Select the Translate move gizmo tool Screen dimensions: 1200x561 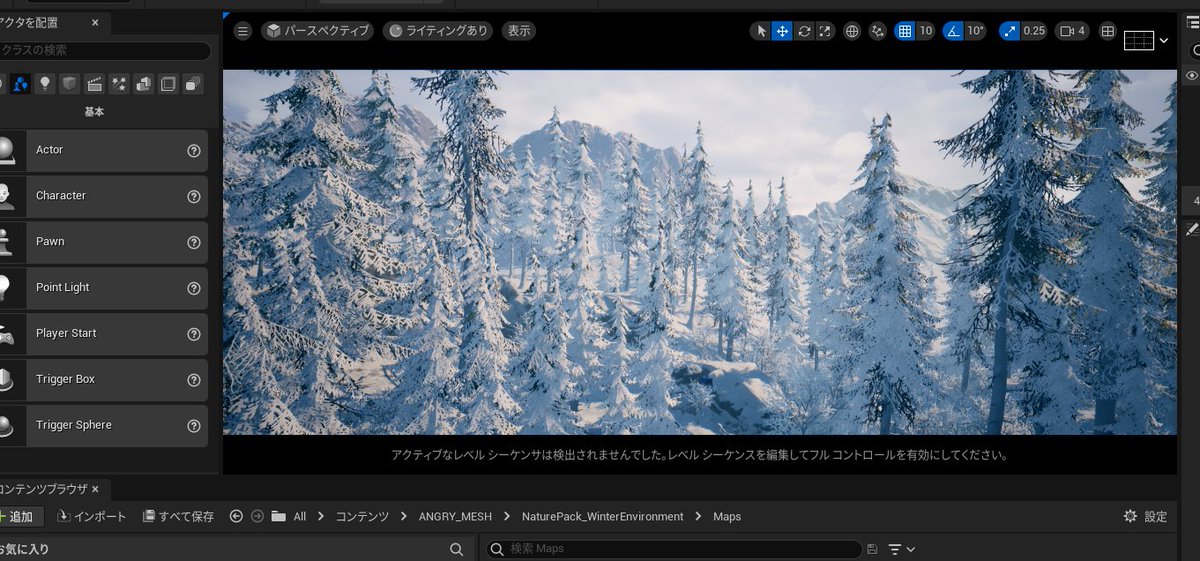pyautogui.click(x=782, y=31)
